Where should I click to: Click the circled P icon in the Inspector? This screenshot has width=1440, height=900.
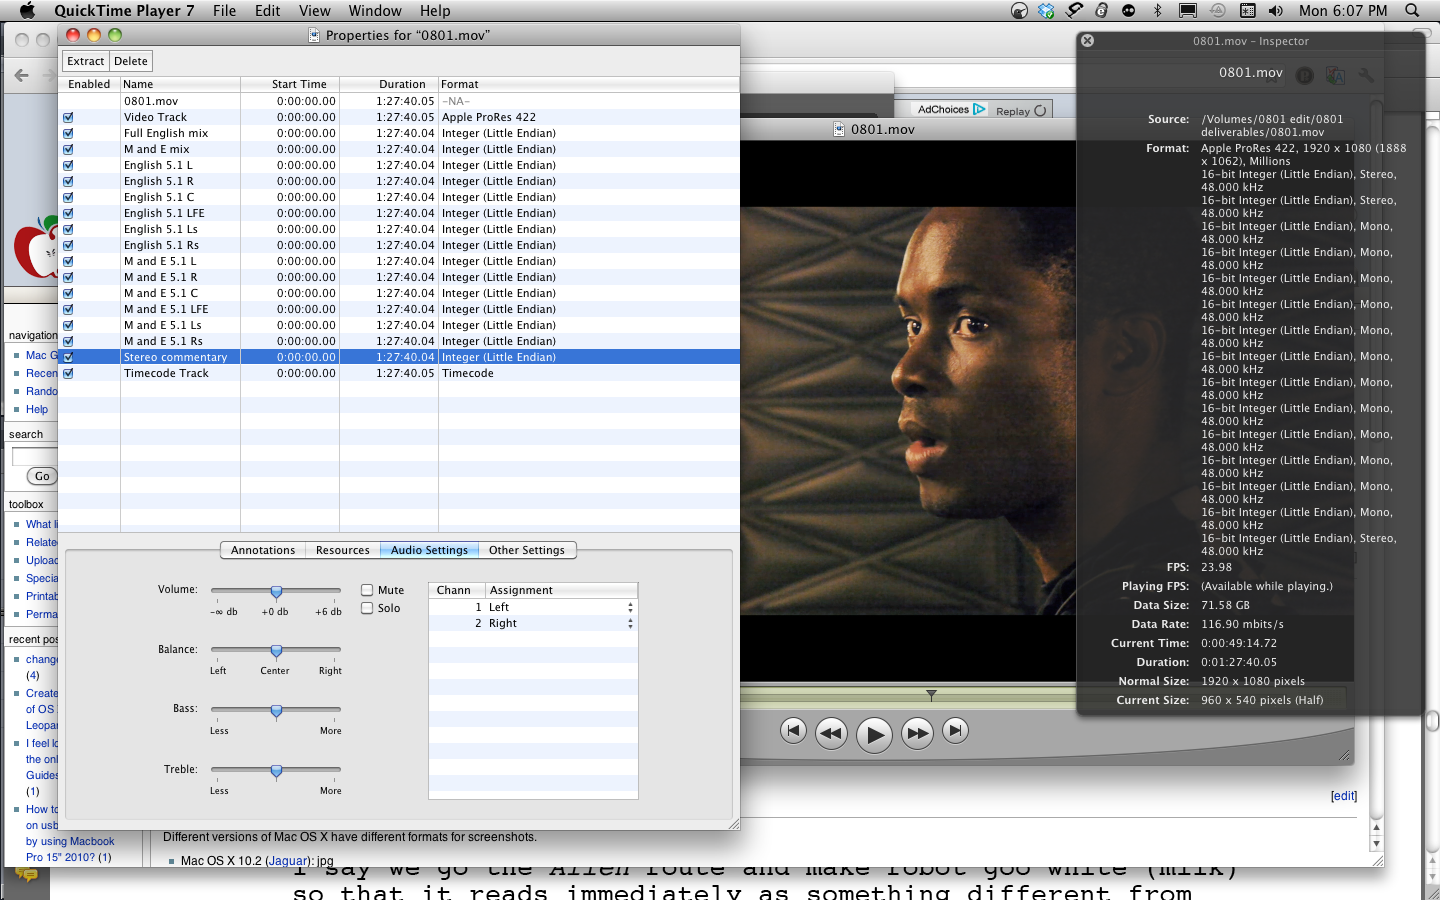(x=1304, y=75)
